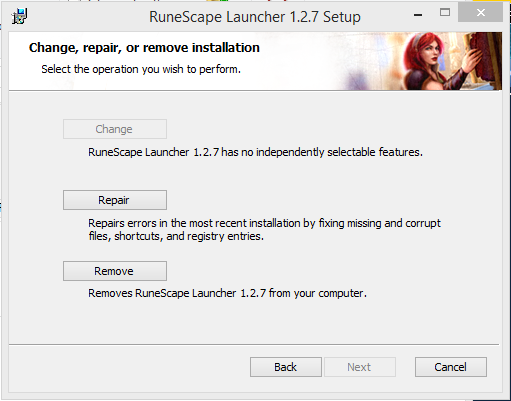
Task: Go Back to the previous setup page
Action: point(286,367)
